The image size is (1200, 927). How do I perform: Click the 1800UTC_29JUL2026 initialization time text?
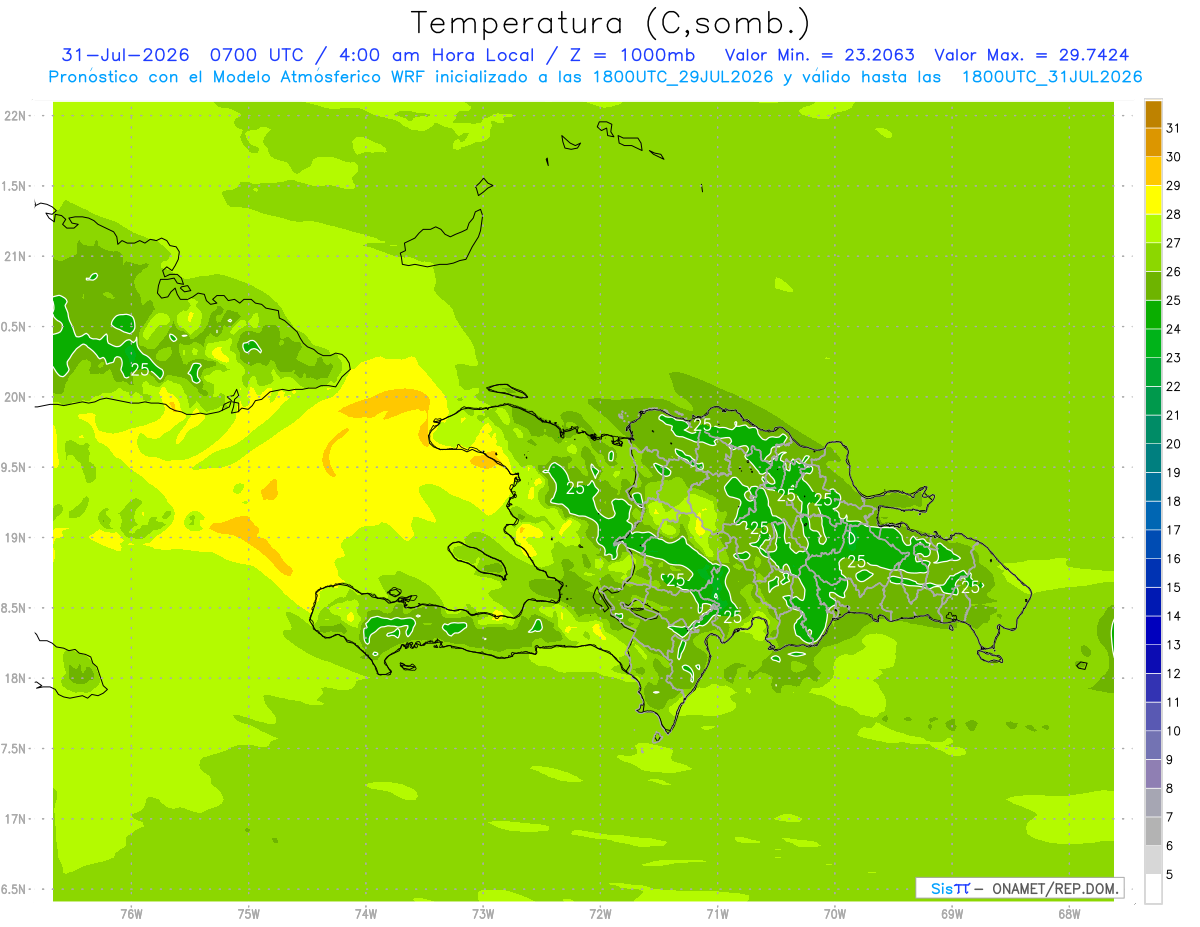tap(683, 77)
